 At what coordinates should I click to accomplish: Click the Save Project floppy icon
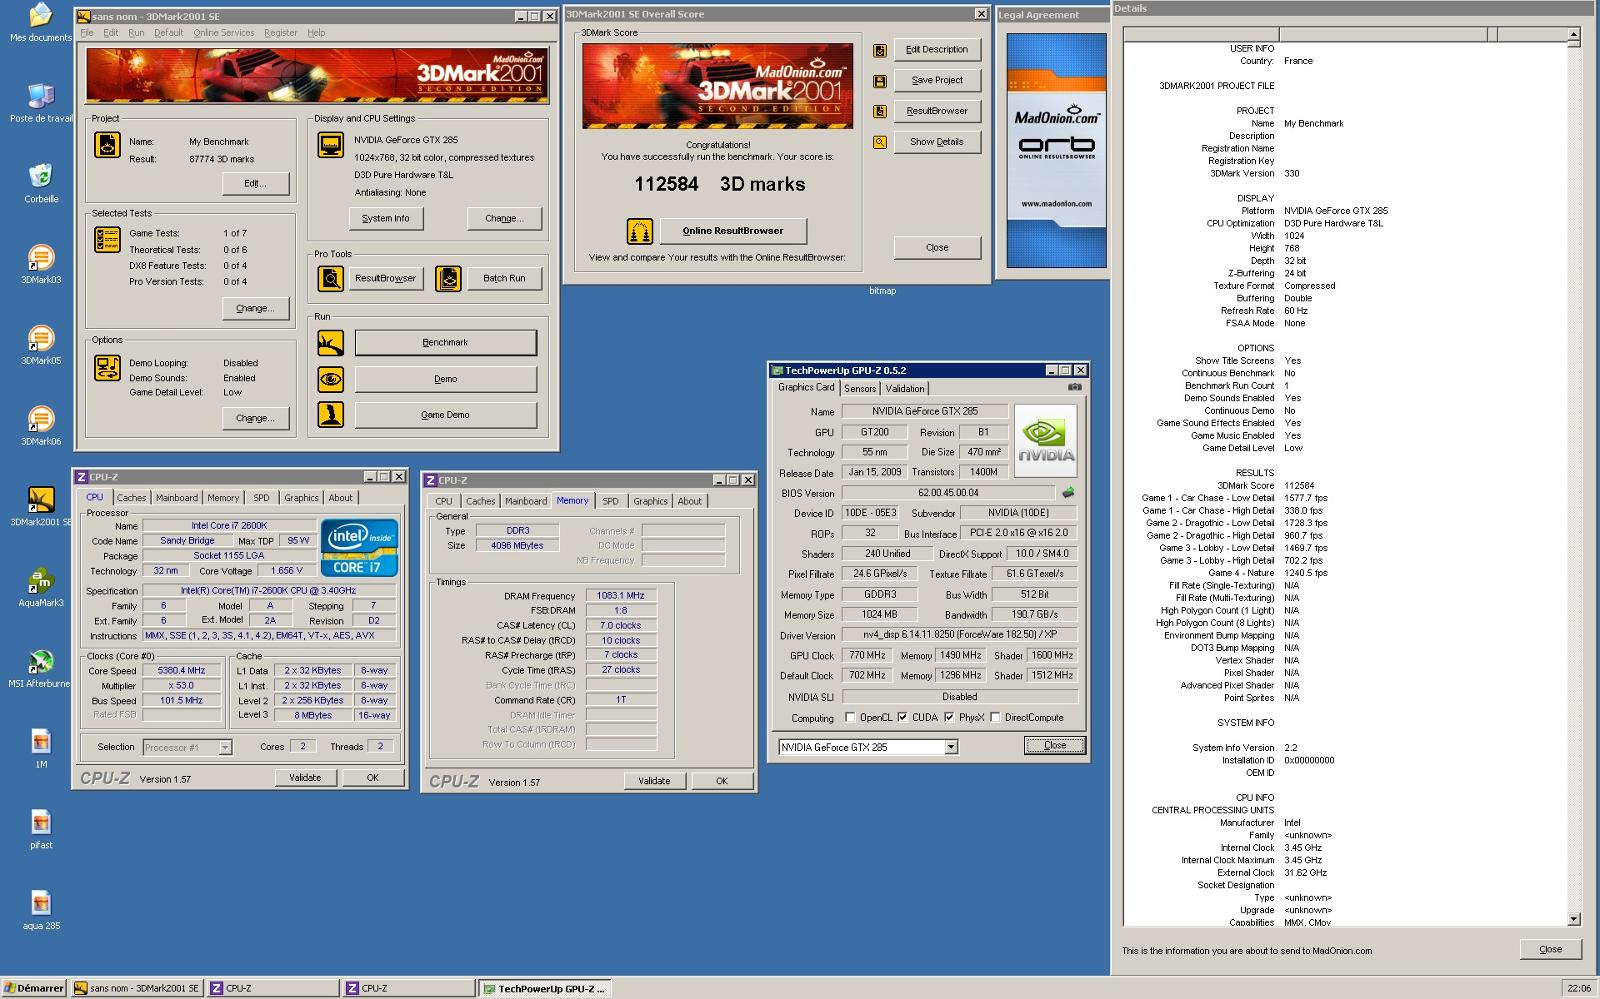(880, 81)
